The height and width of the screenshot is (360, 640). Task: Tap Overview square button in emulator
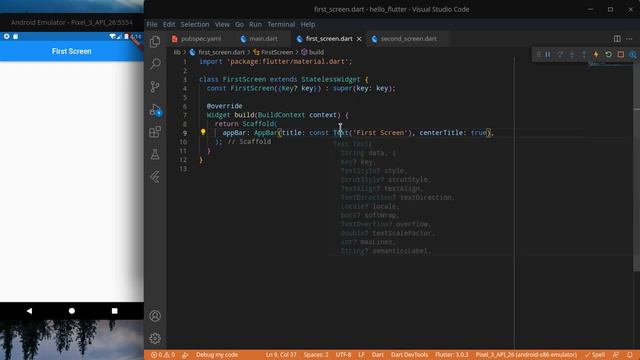point(115,311)
